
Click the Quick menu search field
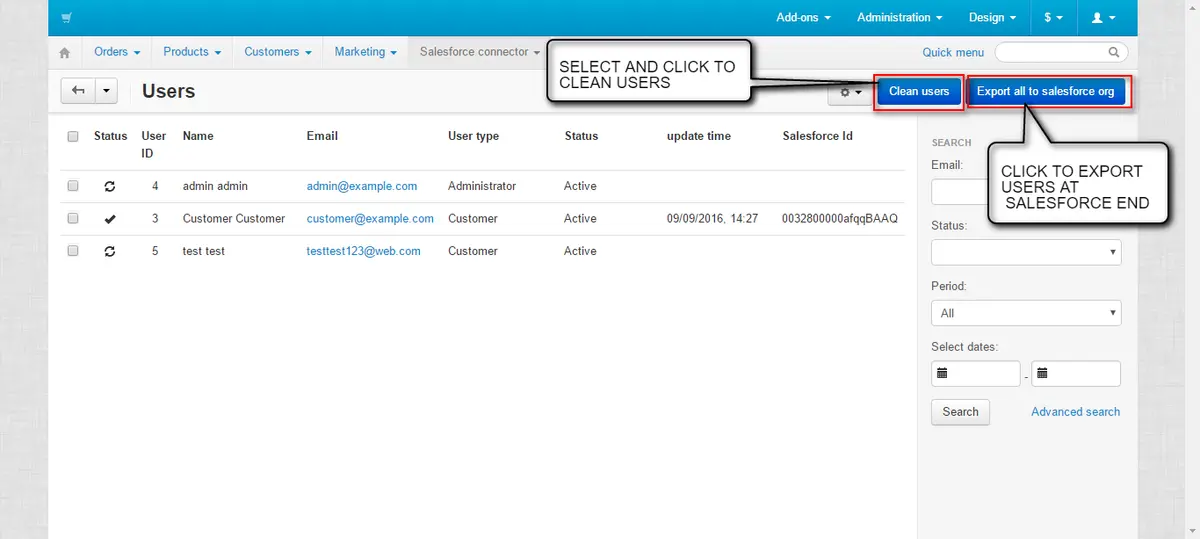(x=1059, y=52)
